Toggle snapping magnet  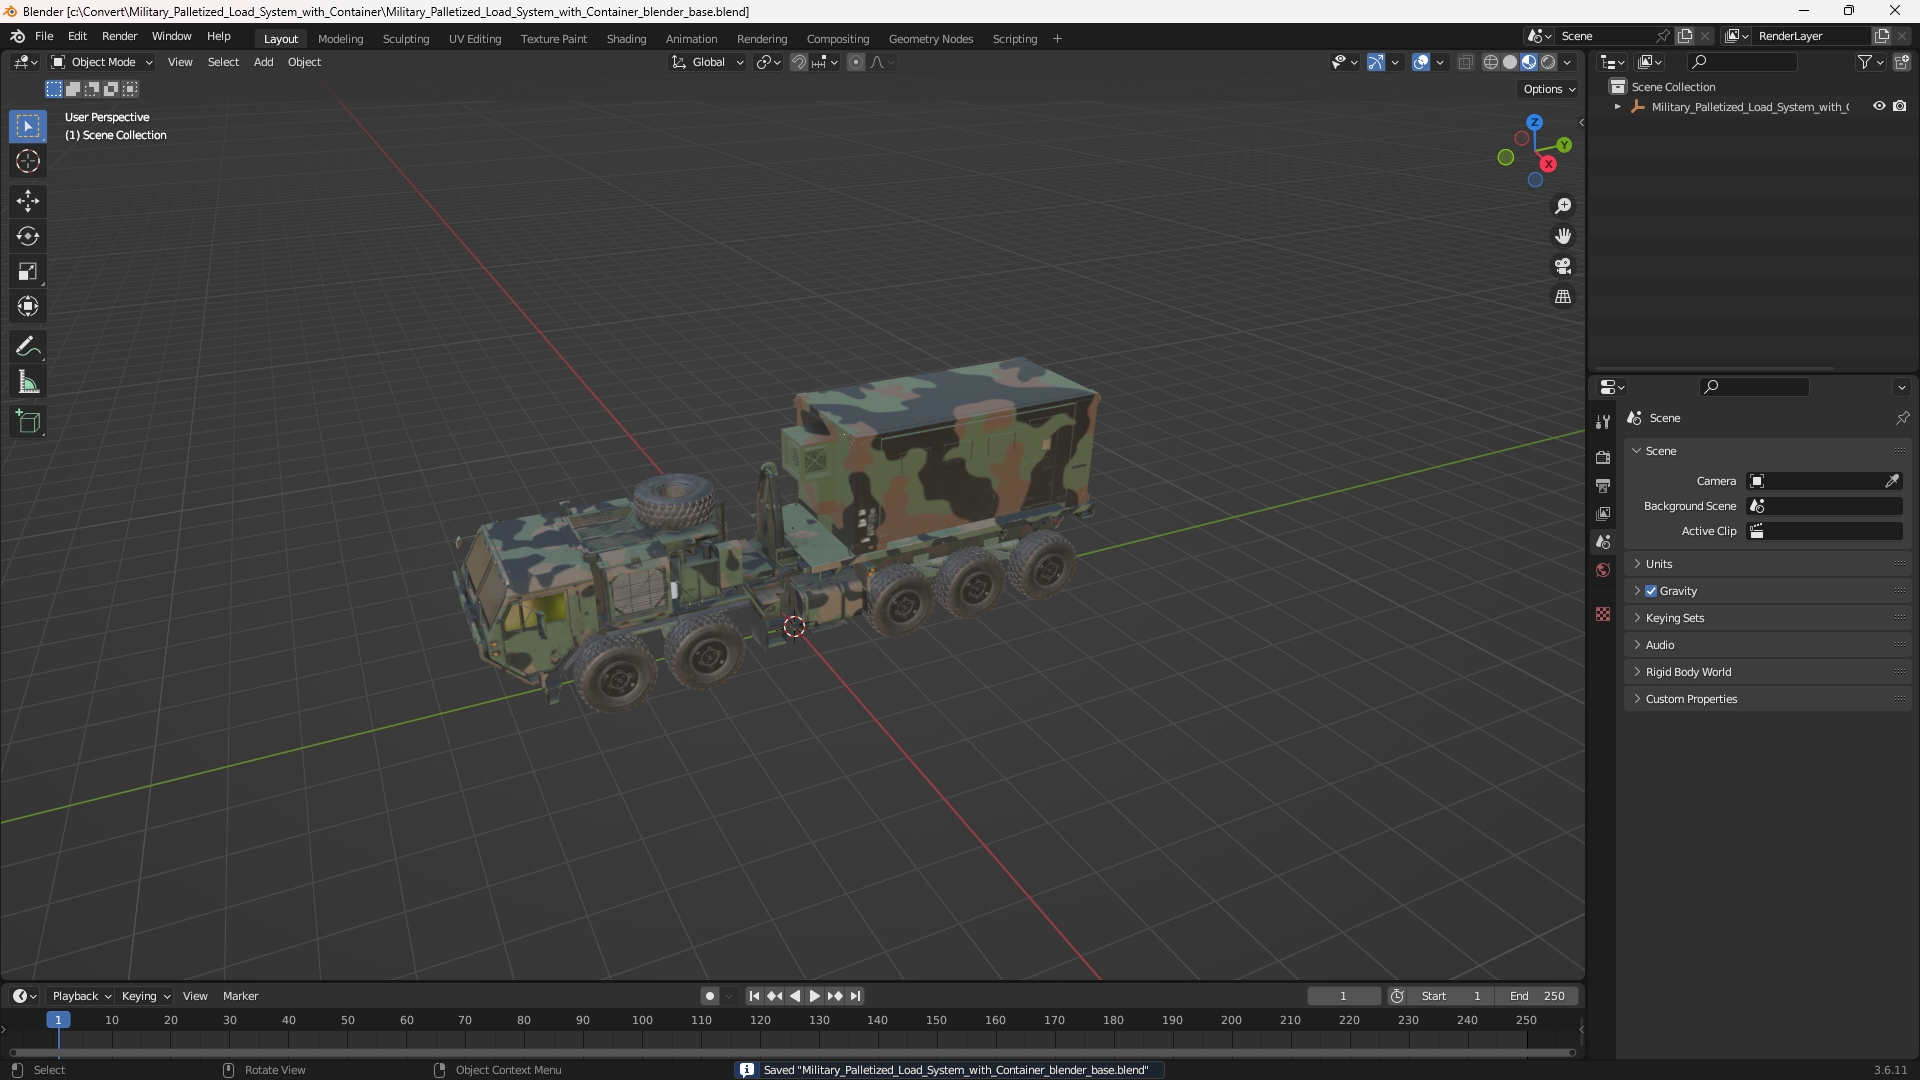799,62
